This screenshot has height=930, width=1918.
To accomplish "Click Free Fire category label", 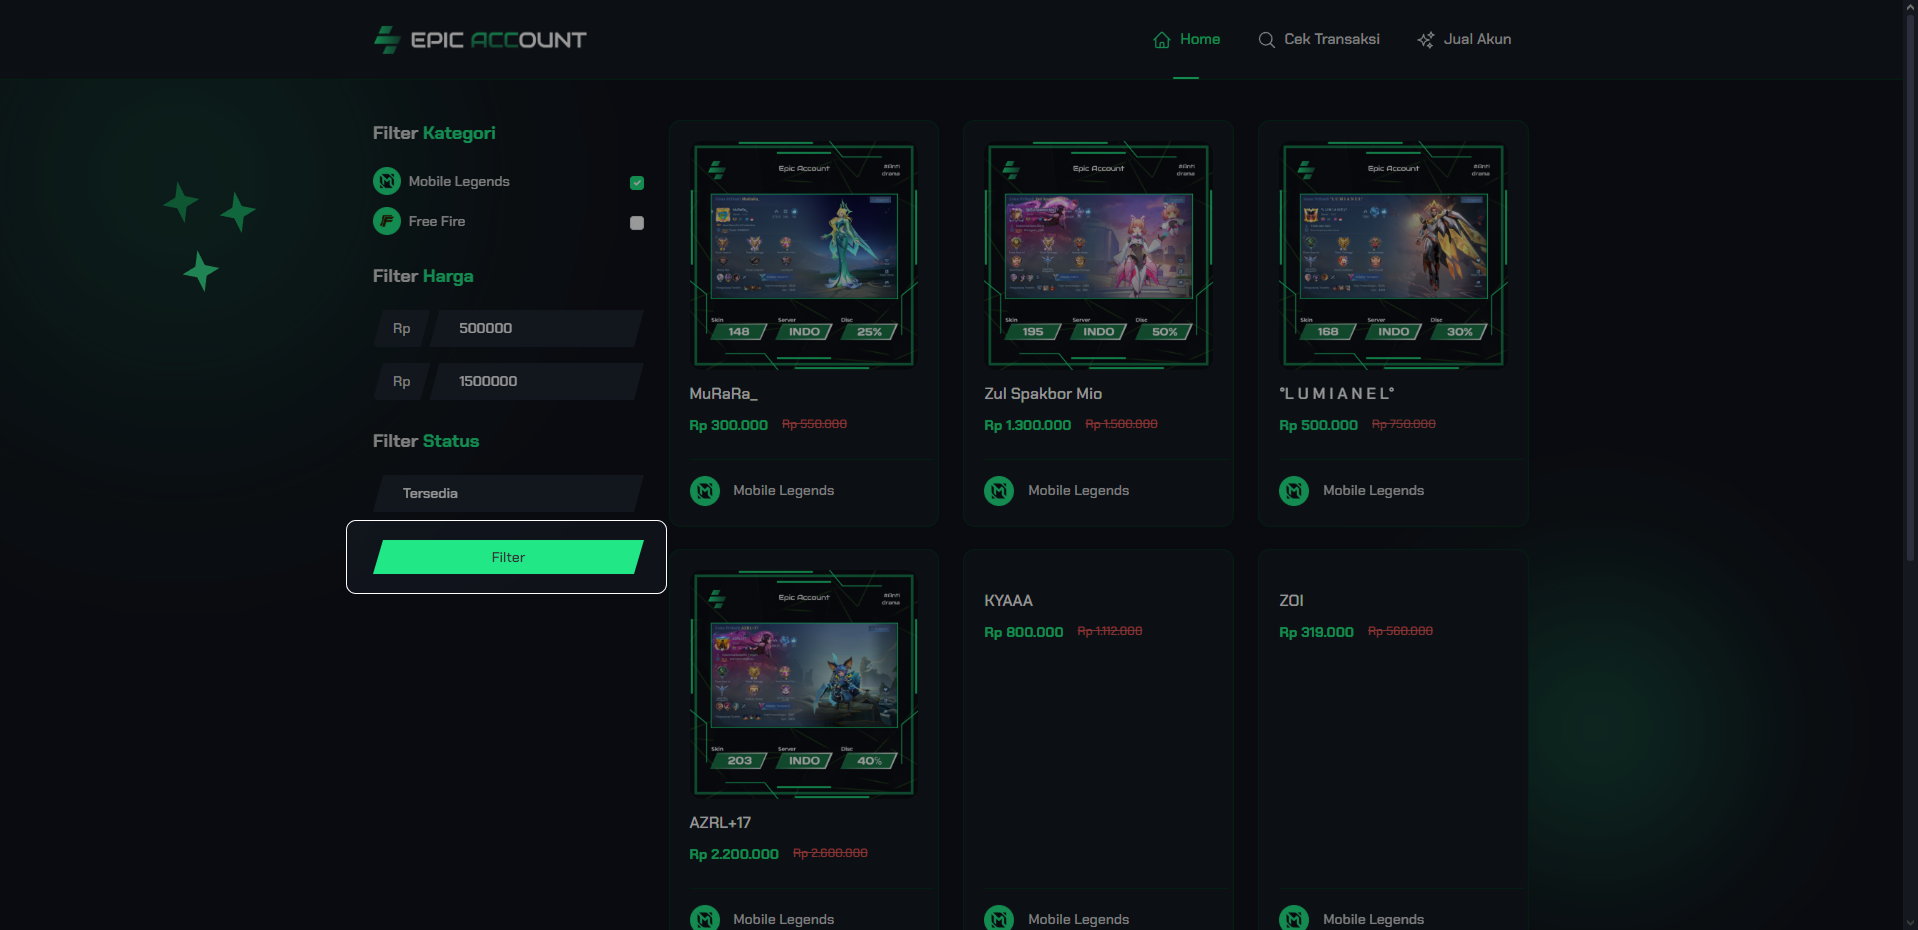I will point(437,221).
